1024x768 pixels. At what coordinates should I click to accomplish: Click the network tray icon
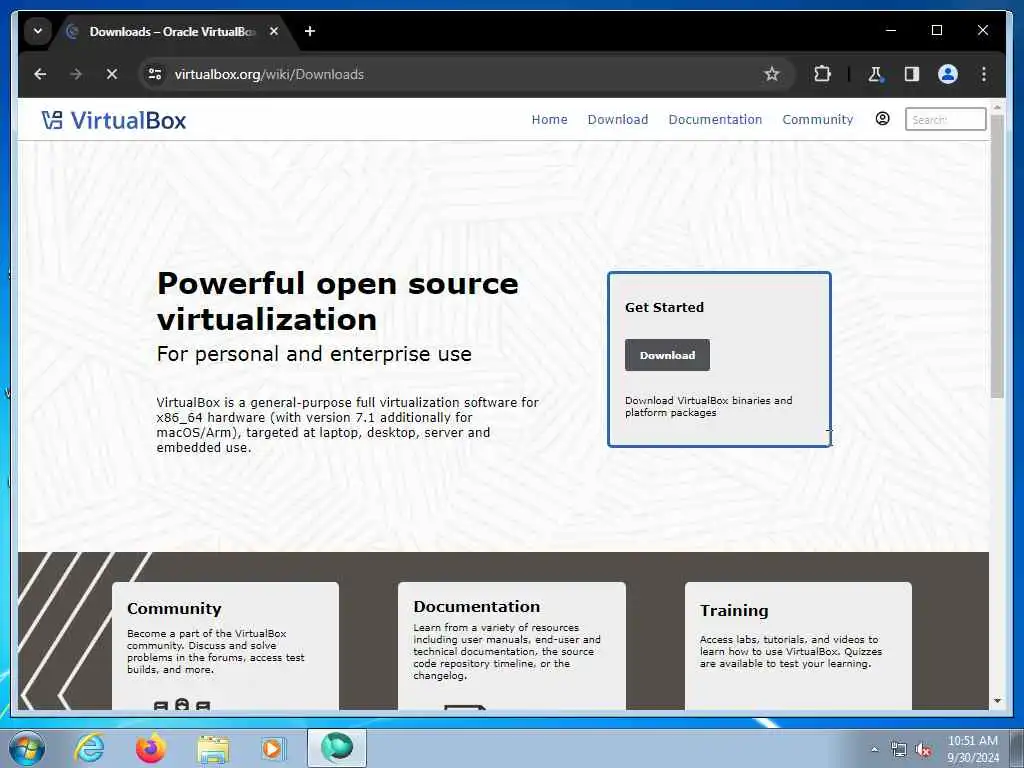pyautogui.click(x=899, y=750)
